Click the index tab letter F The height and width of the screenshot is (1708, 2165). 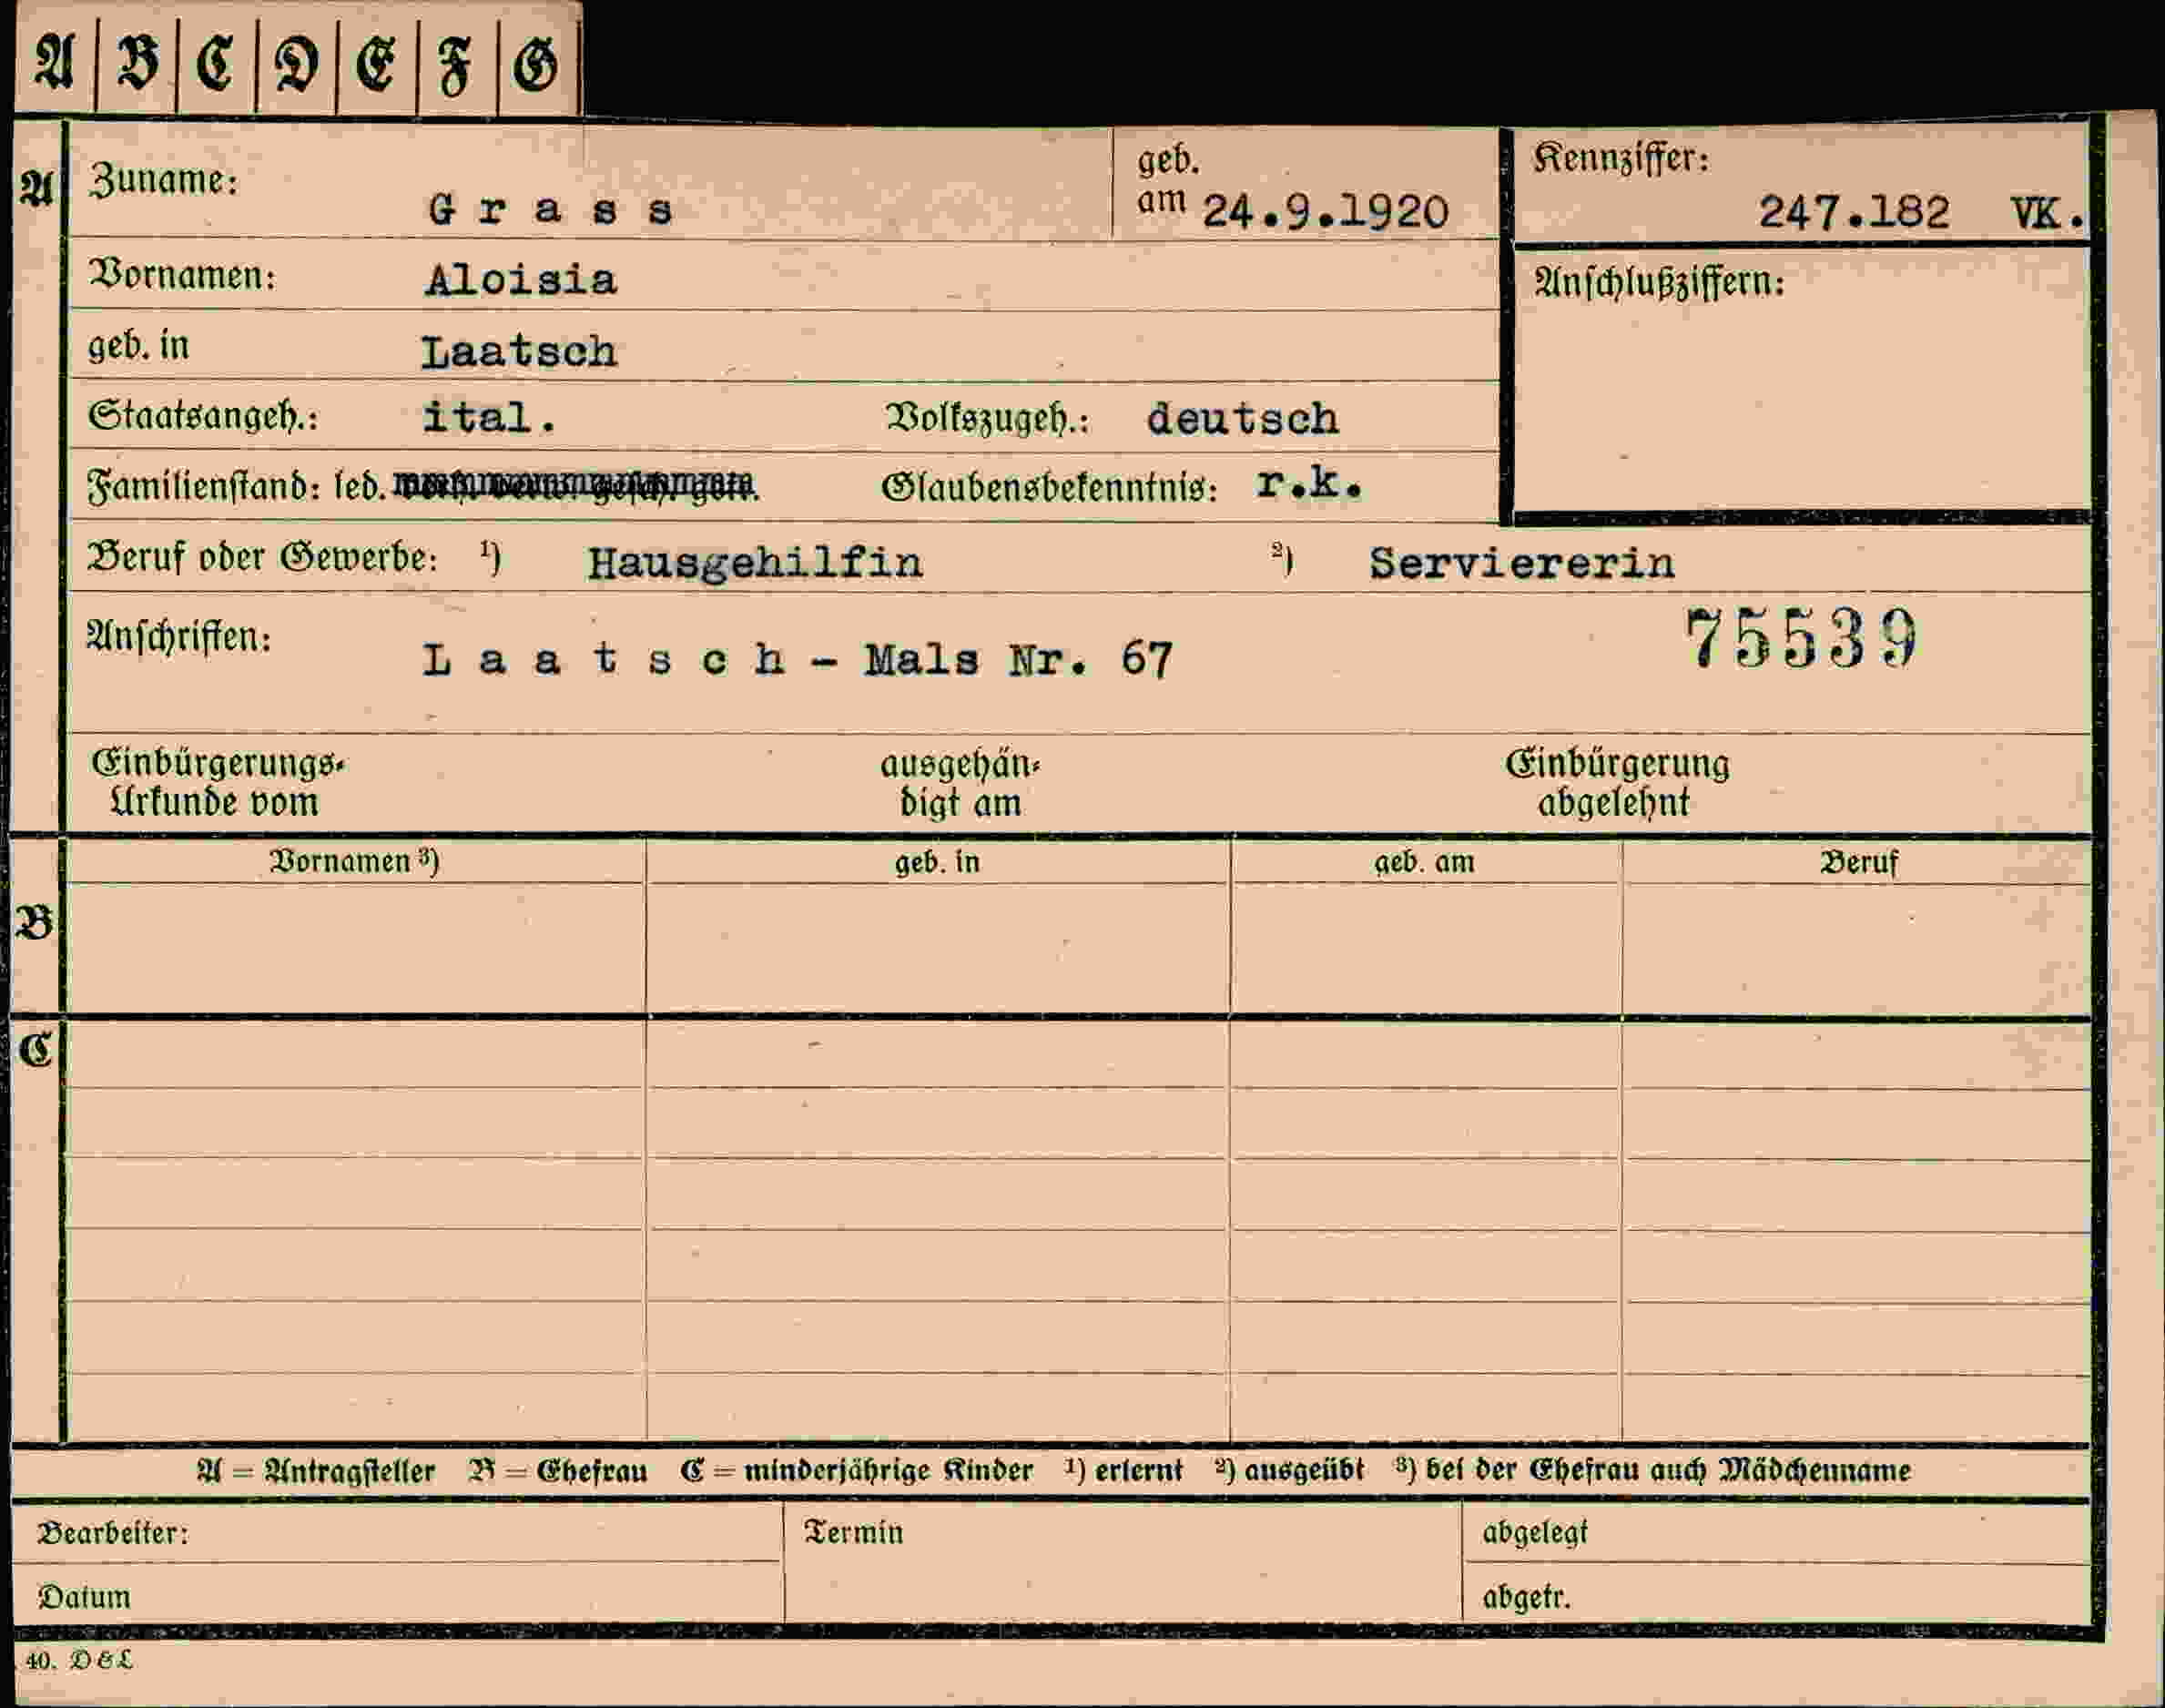point(456,68)
